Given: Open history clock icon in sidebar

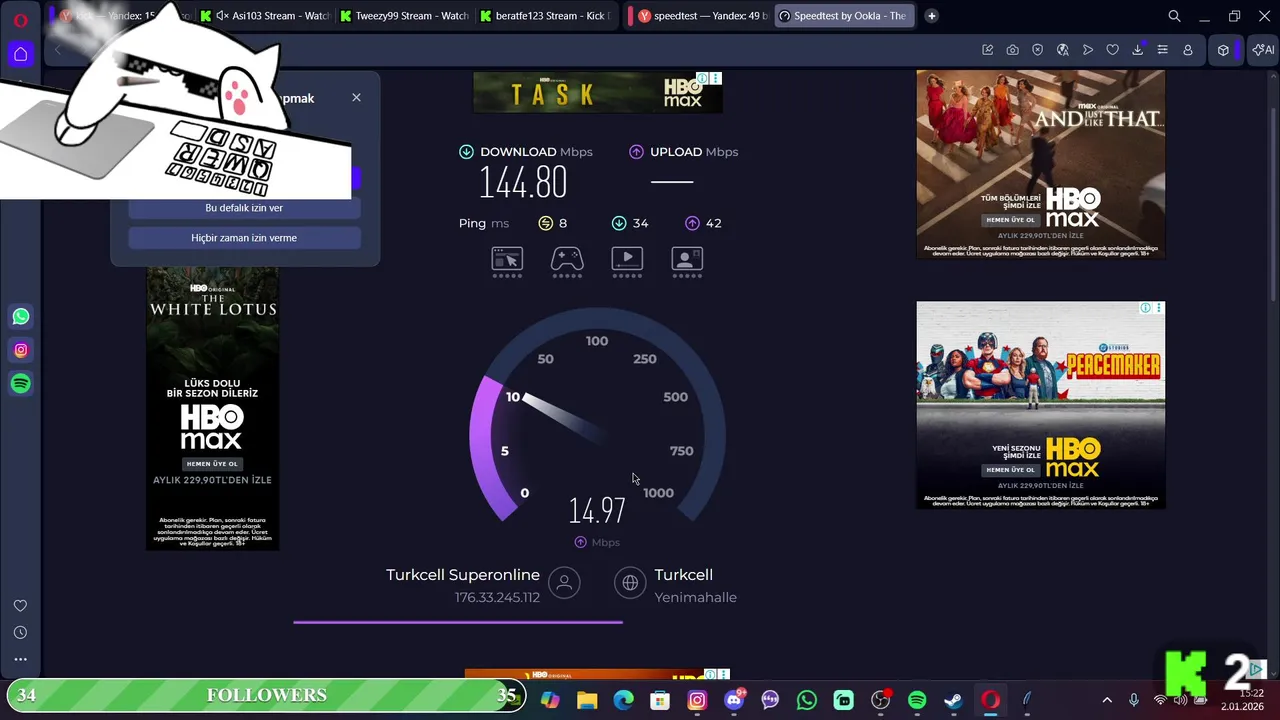Looking at the screenshot, I should pyautogui.click(x=20, y=633).
